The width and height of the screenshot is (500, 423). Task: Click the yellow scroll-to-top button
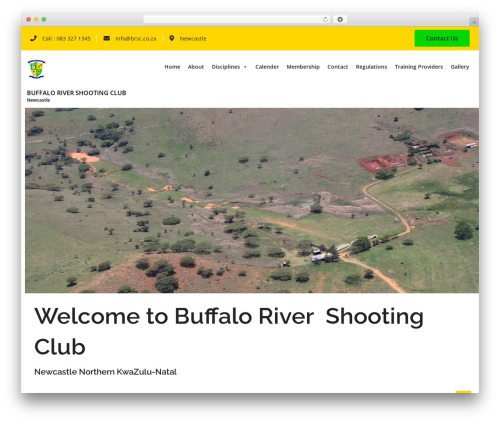(x=463, y=392)
